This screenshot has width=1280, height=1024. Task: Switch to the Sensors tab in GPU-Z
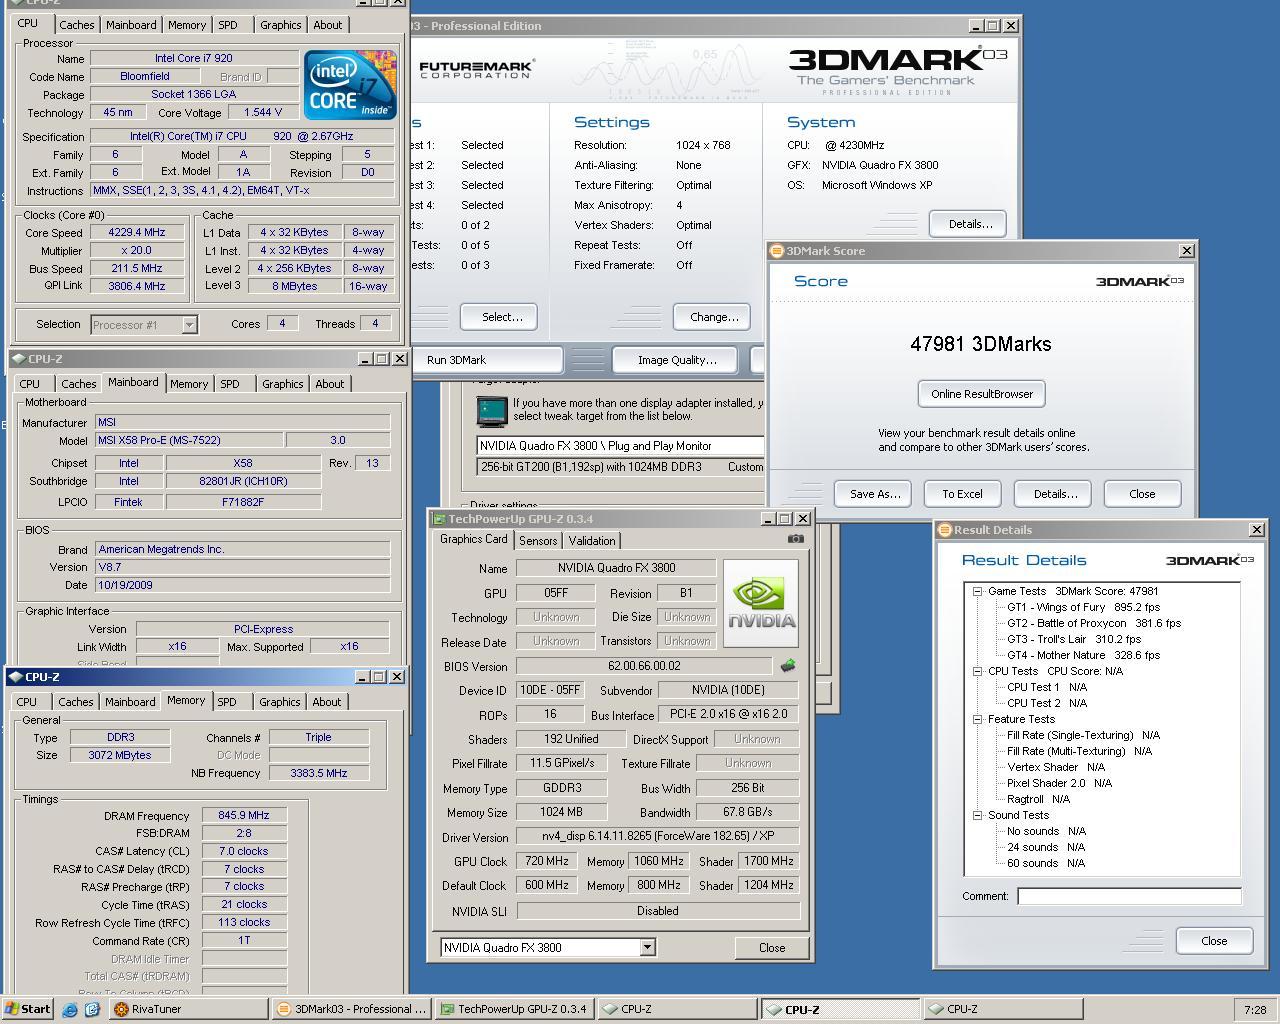pos(538,541)
